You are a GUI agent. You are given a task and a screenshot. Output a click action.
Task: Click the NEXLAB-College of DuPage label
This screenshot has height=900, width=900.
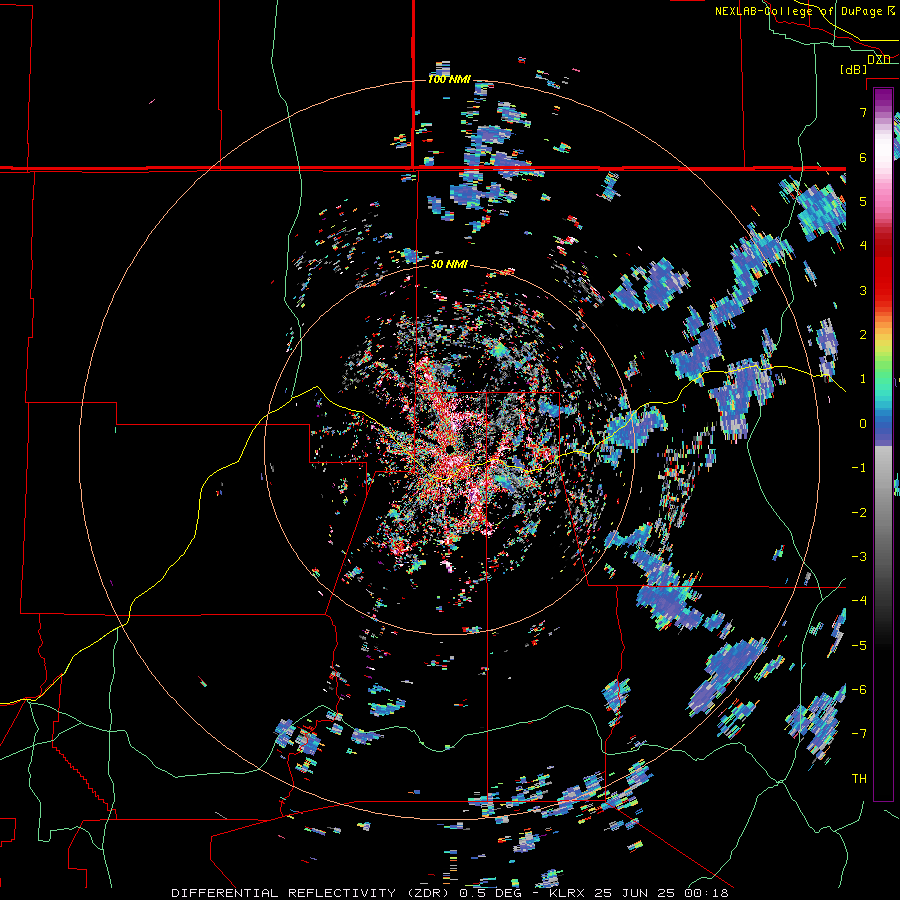click(x=804, y=11)
